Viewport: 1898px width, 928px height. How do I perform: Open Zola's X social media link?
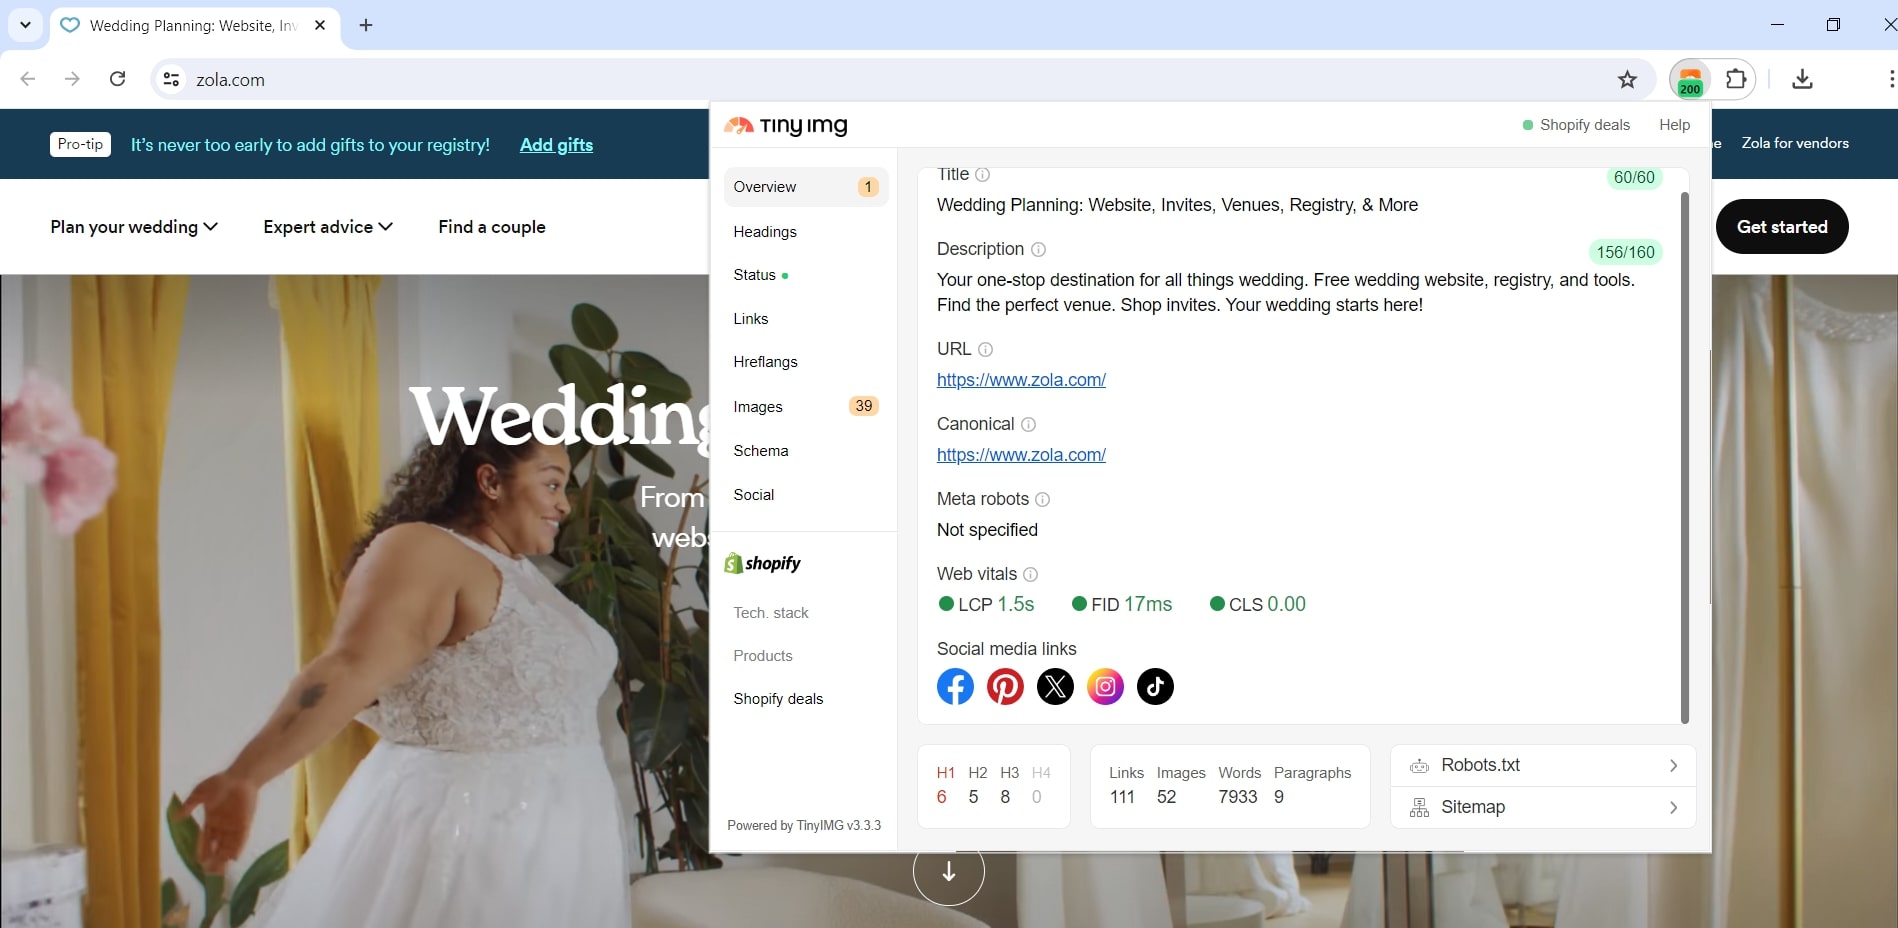point(1055,686)
